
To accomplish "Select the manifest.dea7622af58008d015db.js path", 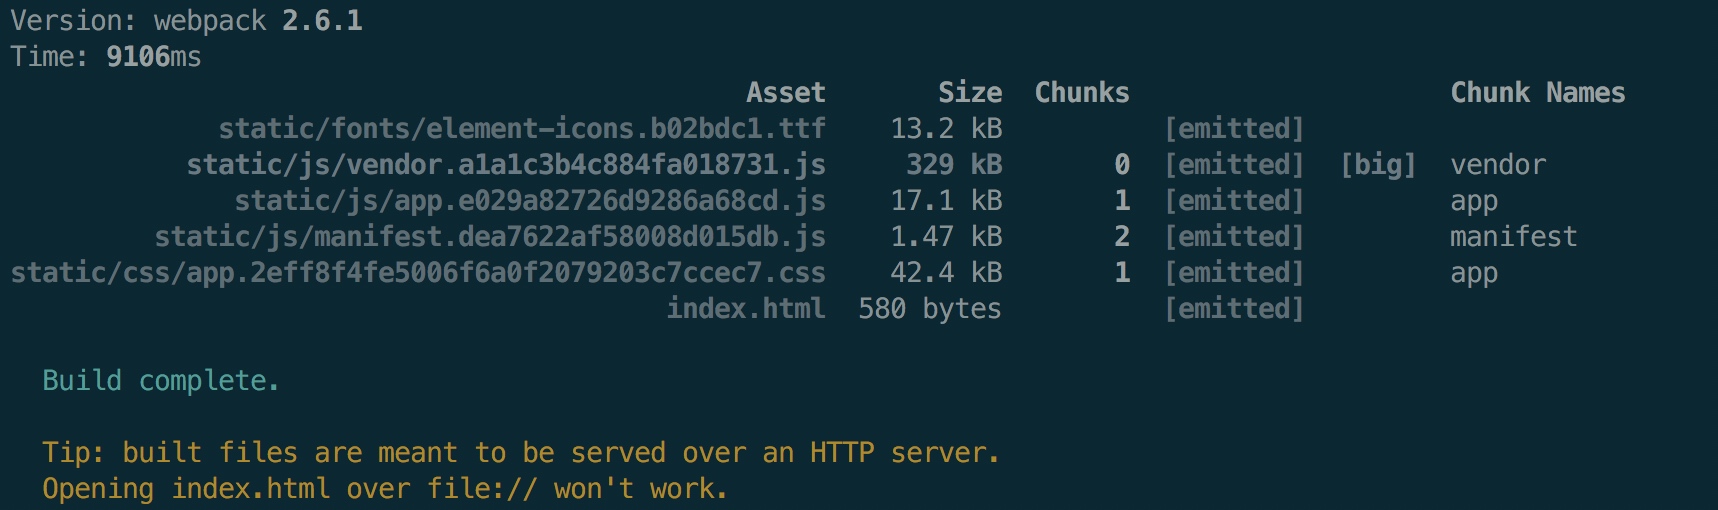I will tap(490, 236).
